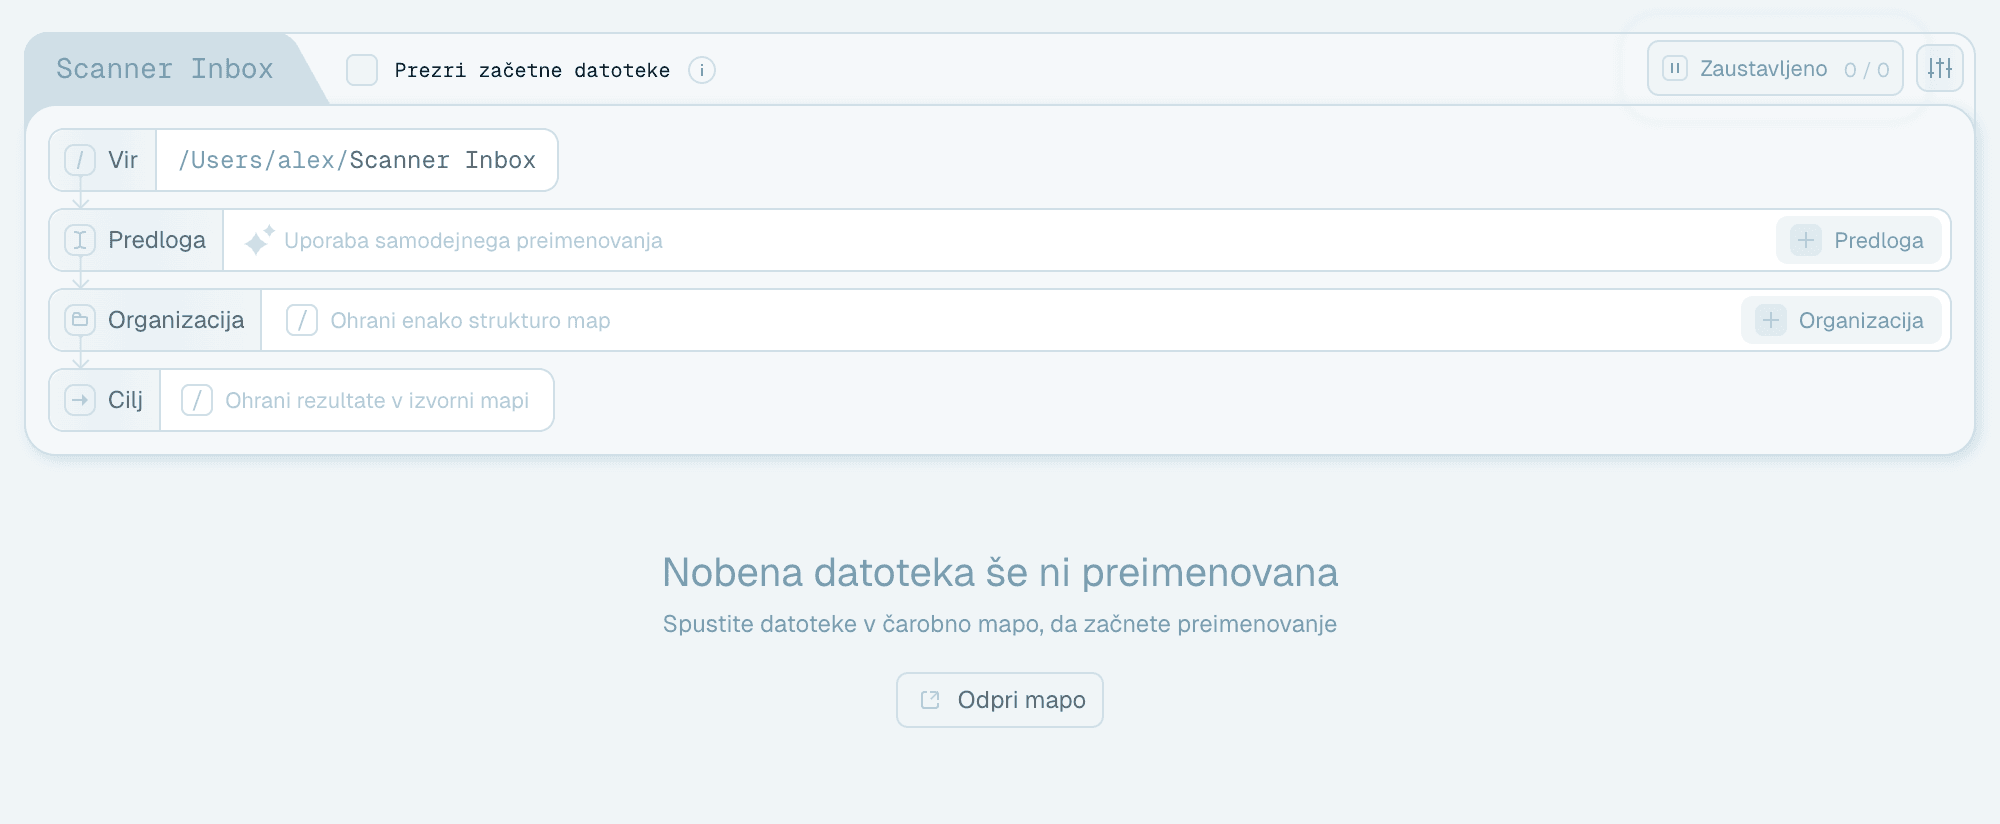Enable the Prezri začetne datoteke checkbox

coord(362,70)
